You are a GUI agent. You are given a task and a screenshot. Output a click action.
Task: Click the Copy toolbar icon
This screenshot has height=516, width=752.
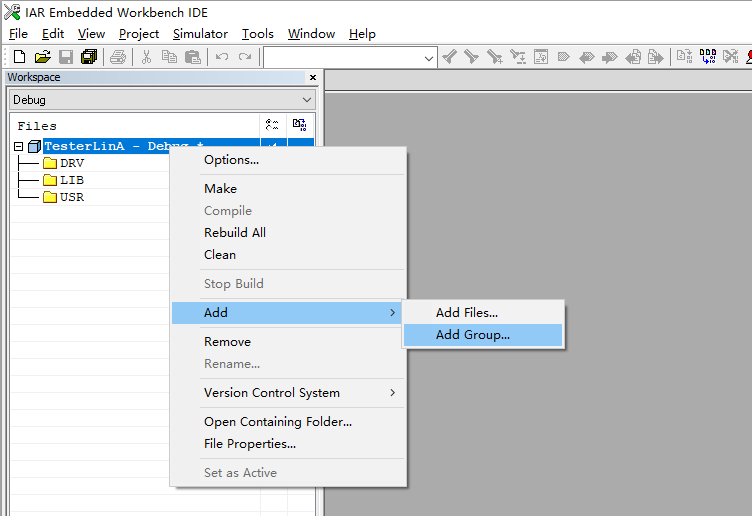[169, 57]
